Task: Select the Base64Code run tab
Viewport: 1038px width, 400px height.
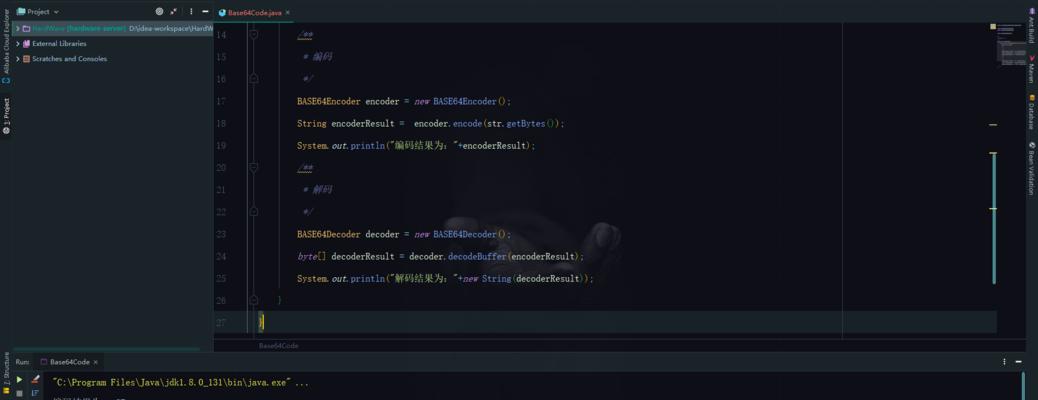Action: click(69, 362)
